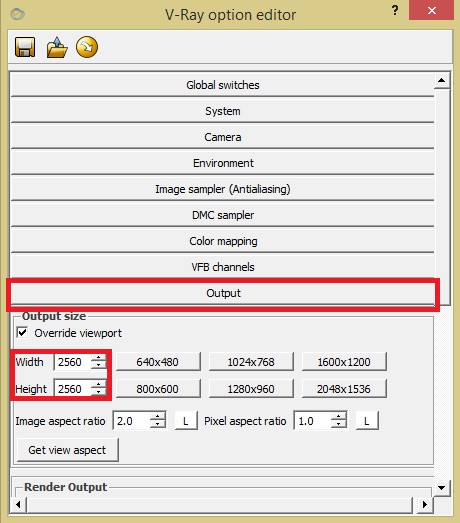
Task: Click the vertical scrollbar up arrow
Action: point(442,80)
